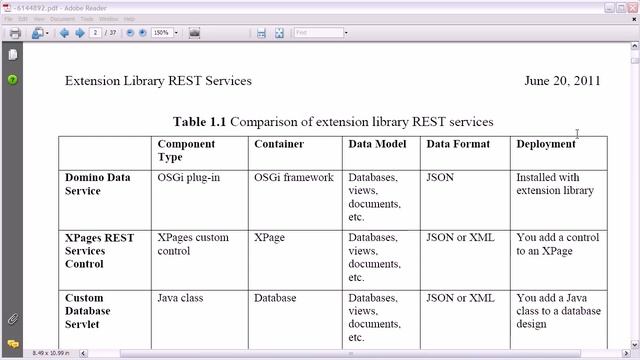Click the 'XPage' container cell
640x360 pixels.
(x=269, y=238)
